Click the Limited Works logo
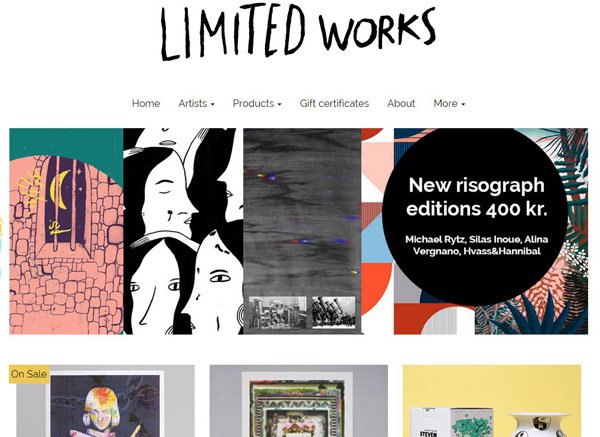 click(x=298, y=33)
